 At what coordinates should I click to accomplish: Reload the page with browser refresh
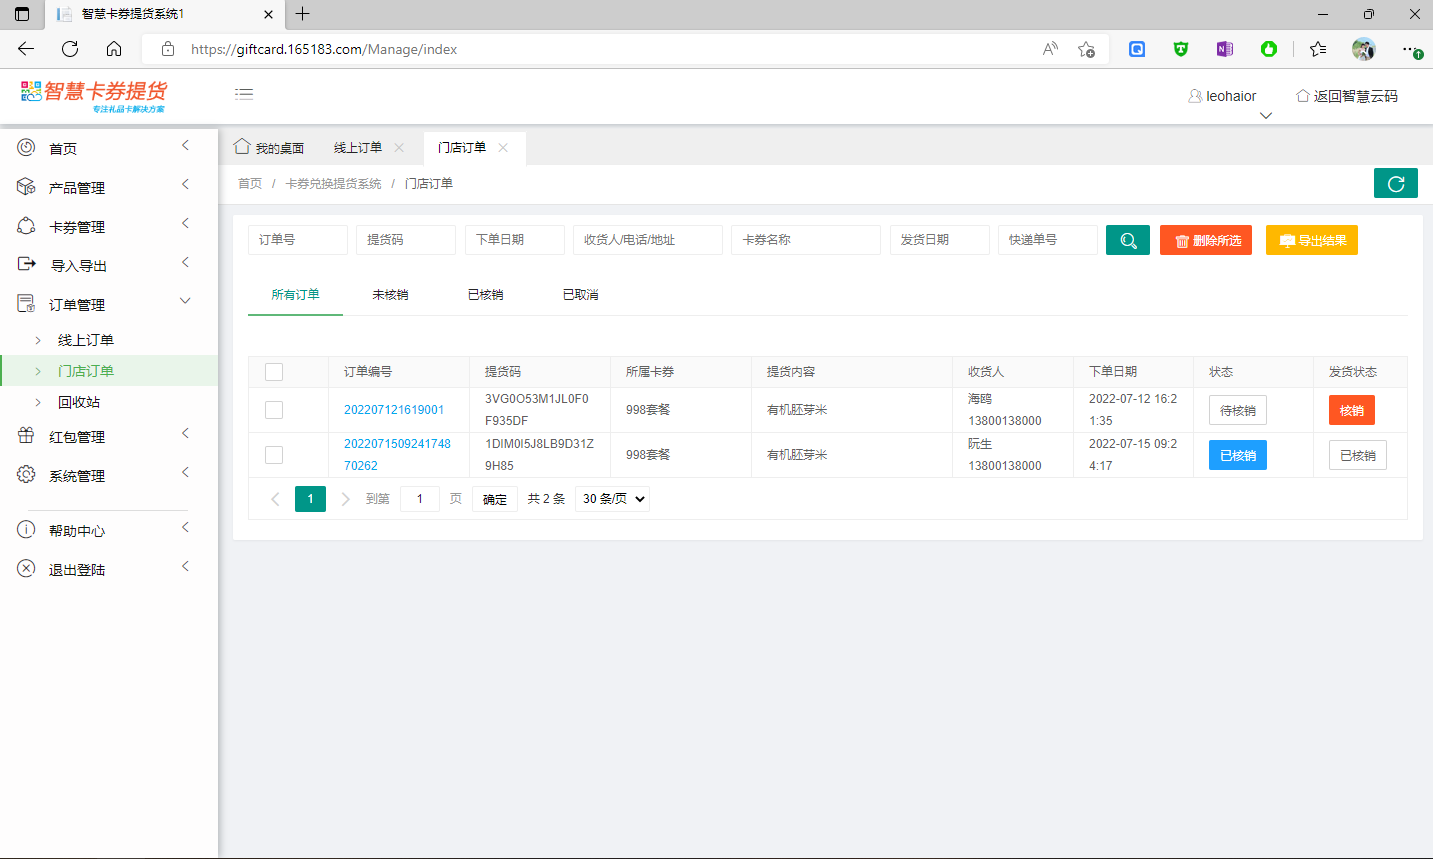coord(70,49)
